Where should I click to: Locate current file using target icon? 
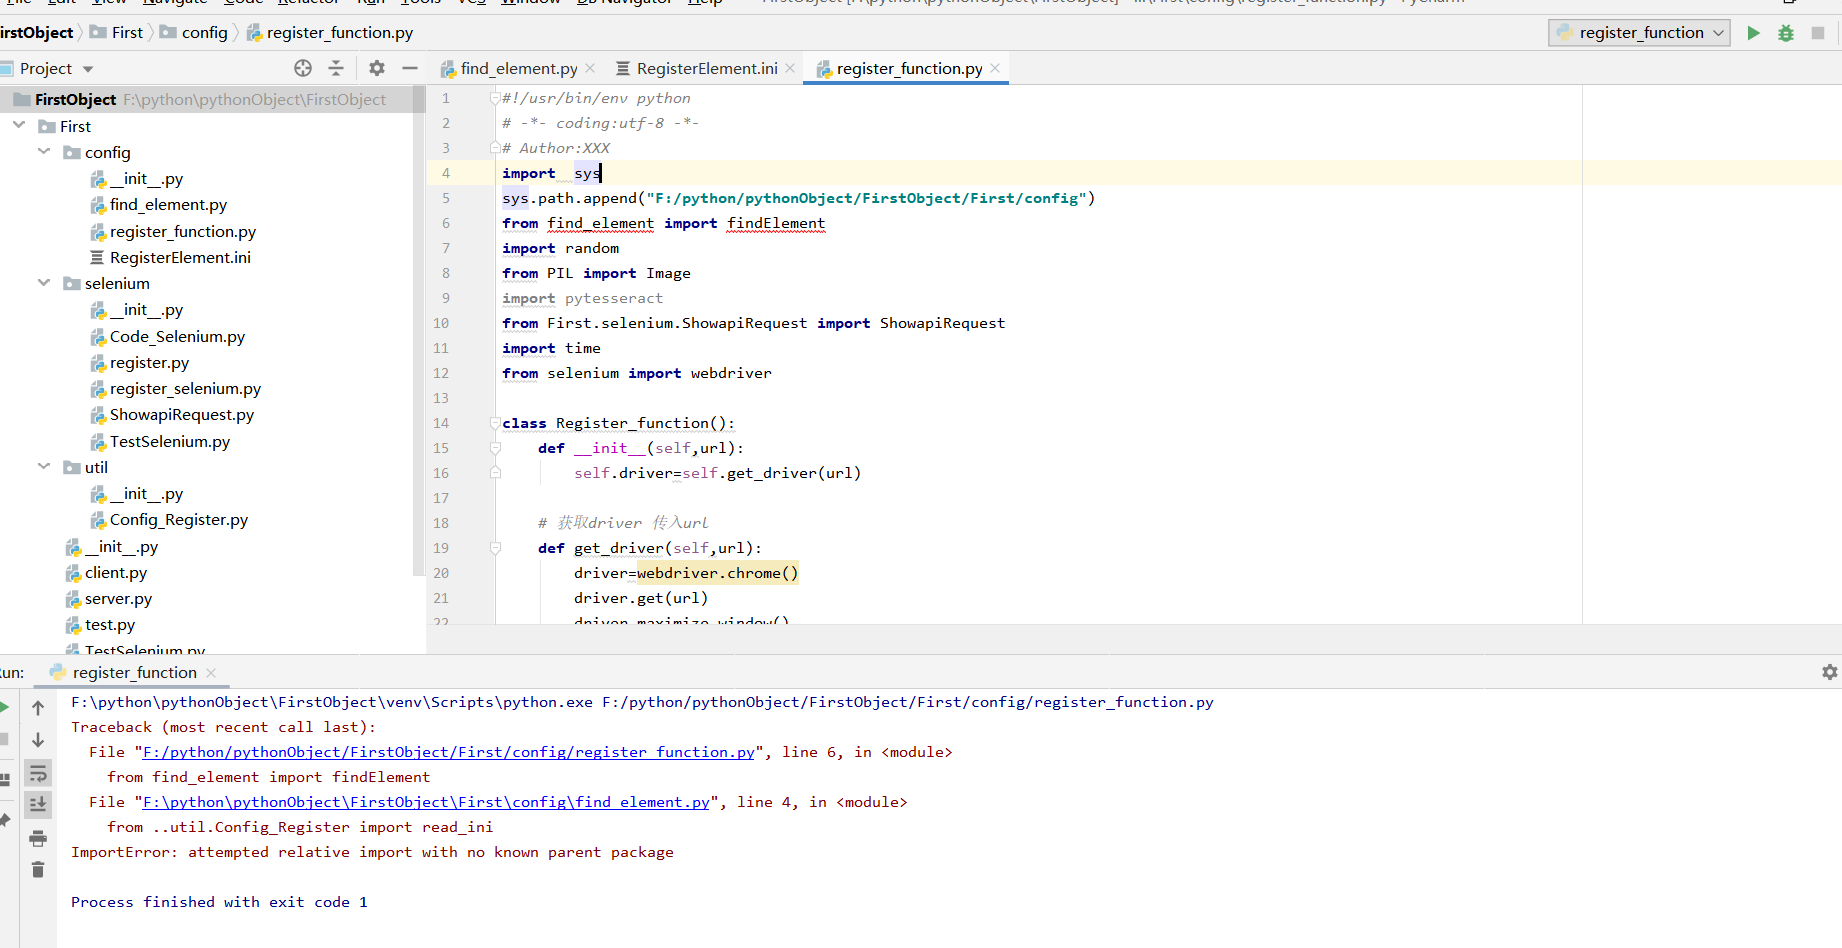tap(303, 68)
